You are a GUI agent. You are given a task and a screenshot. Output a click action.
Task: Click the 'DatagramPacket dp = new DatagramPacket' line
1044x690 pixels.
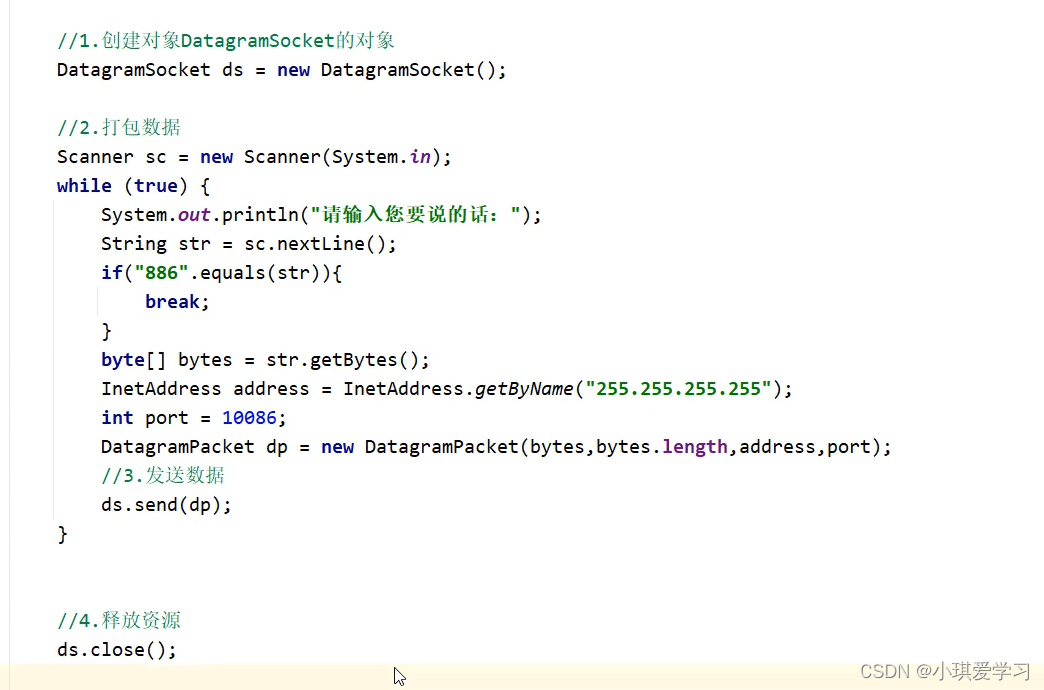pyautogui.click(x=496, y=447)
